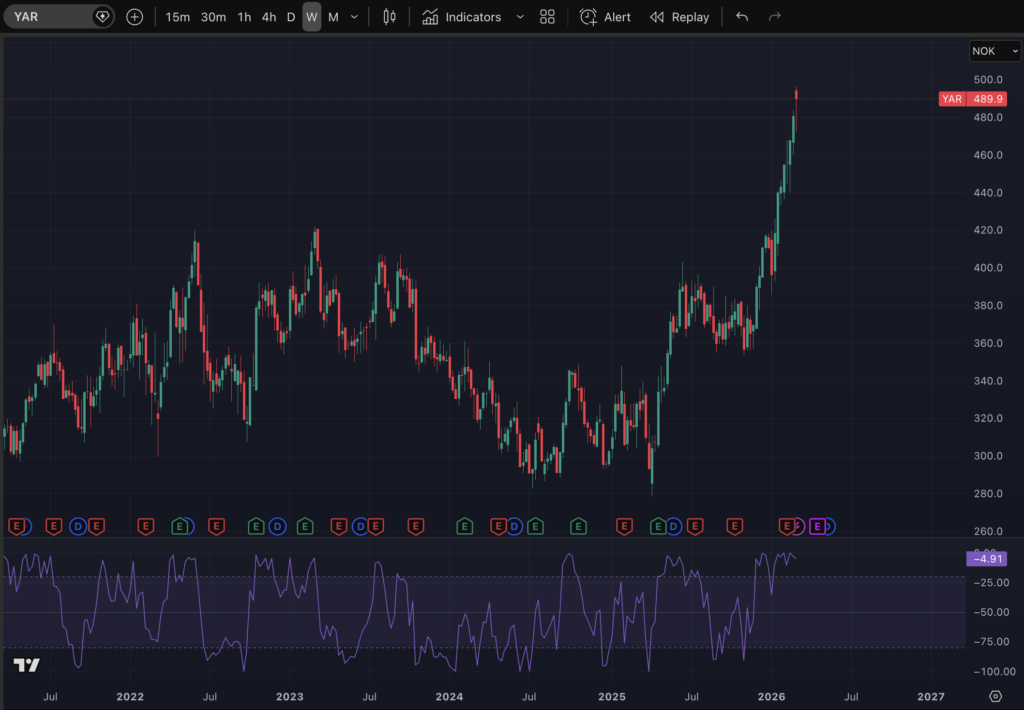Click the YAR symbol search field
The height and width of the screenshot is (710, 1024).
[x=50, y=17]
